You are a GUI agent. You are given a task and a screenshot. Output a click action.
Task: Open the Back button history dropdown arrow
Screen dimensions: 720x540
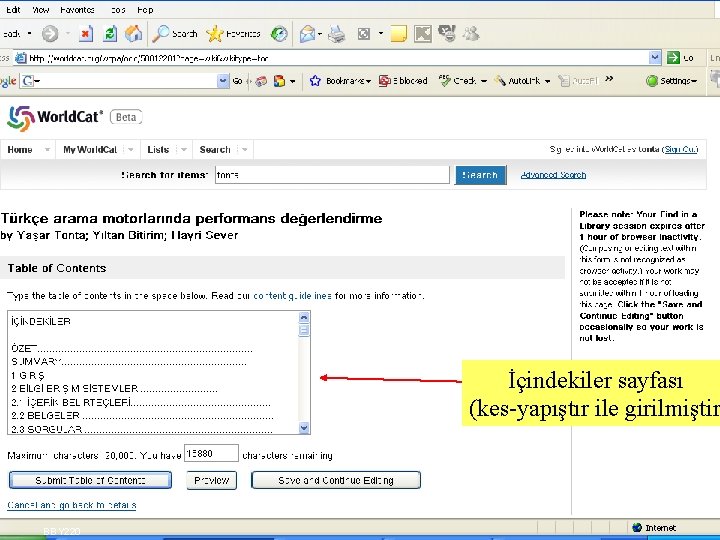(29, 34)
